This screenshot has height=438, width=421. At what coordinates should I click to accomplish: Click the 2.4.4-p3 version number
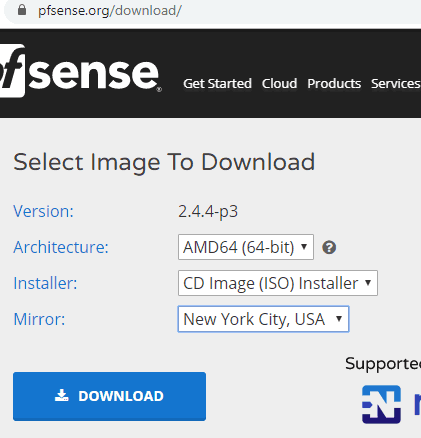pyautogui.click(x=208, y=211)
